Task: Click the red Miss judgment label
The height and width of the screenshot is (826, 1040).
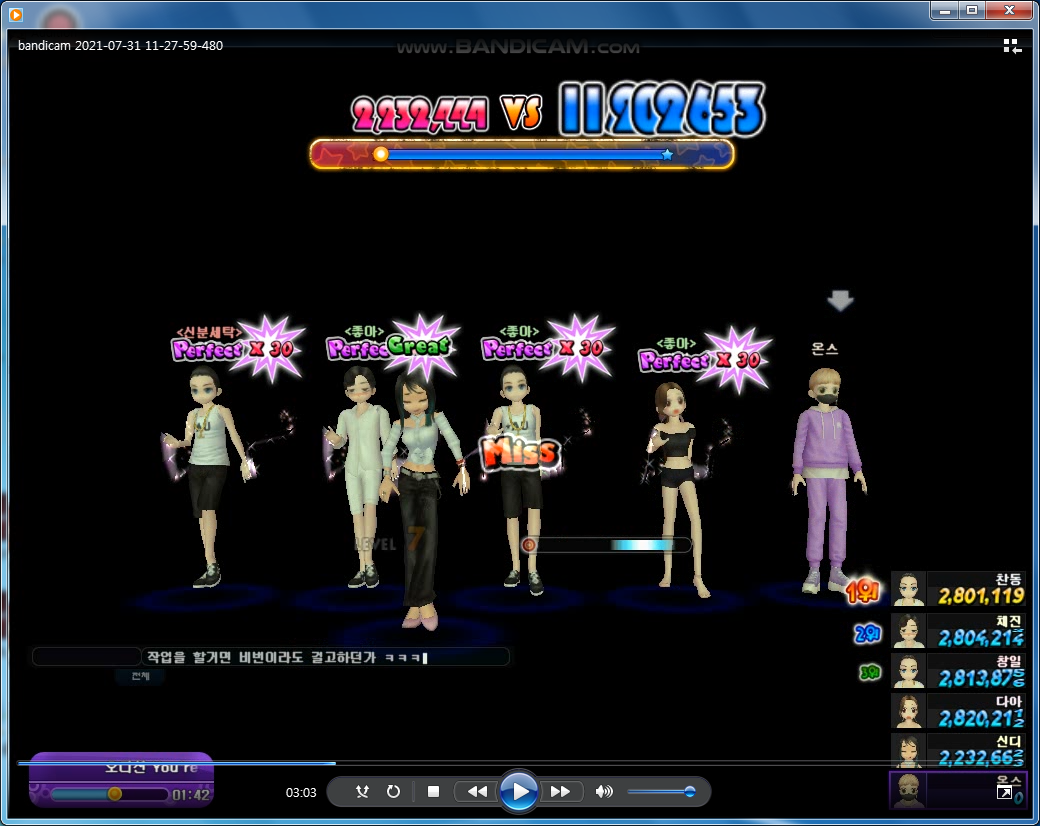Action: 521,453
